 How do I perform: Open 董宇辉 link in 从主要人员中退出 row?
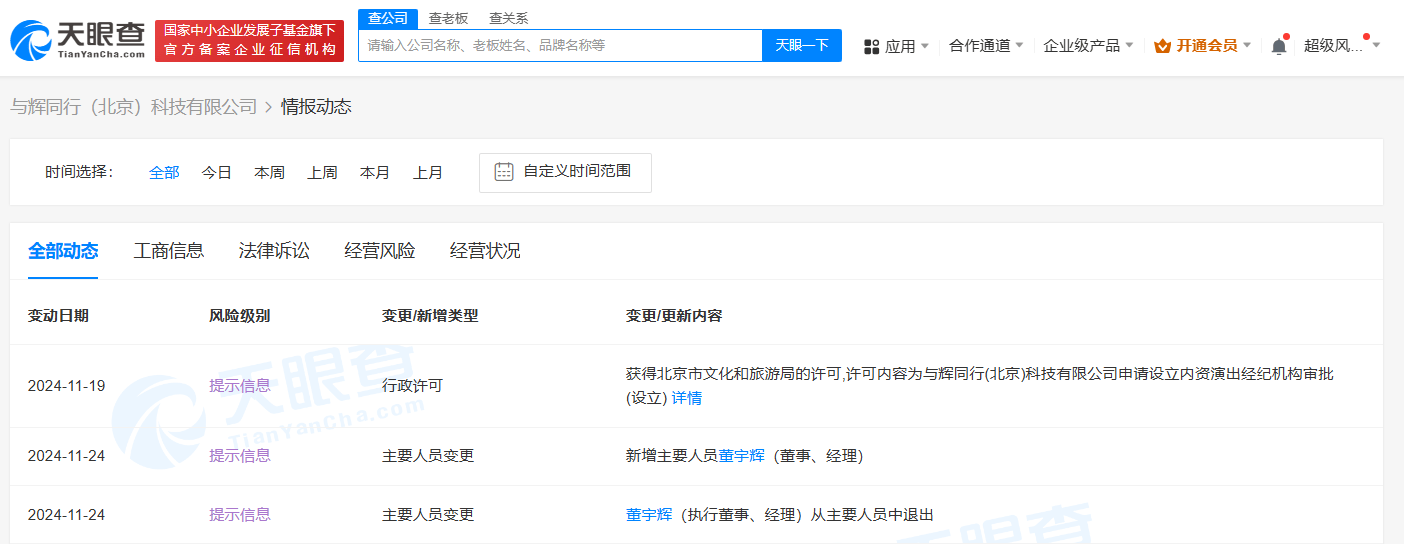[649, 515]
